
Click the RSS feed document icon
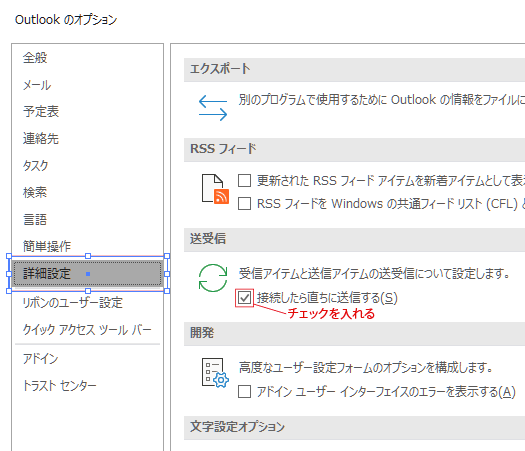(215, 189)
